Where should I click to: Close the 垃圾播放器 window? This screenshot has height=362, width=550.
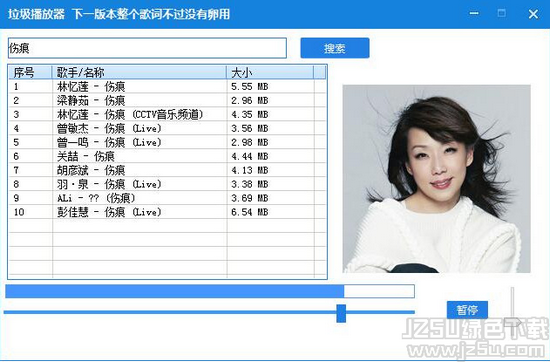tap(533, 14)
